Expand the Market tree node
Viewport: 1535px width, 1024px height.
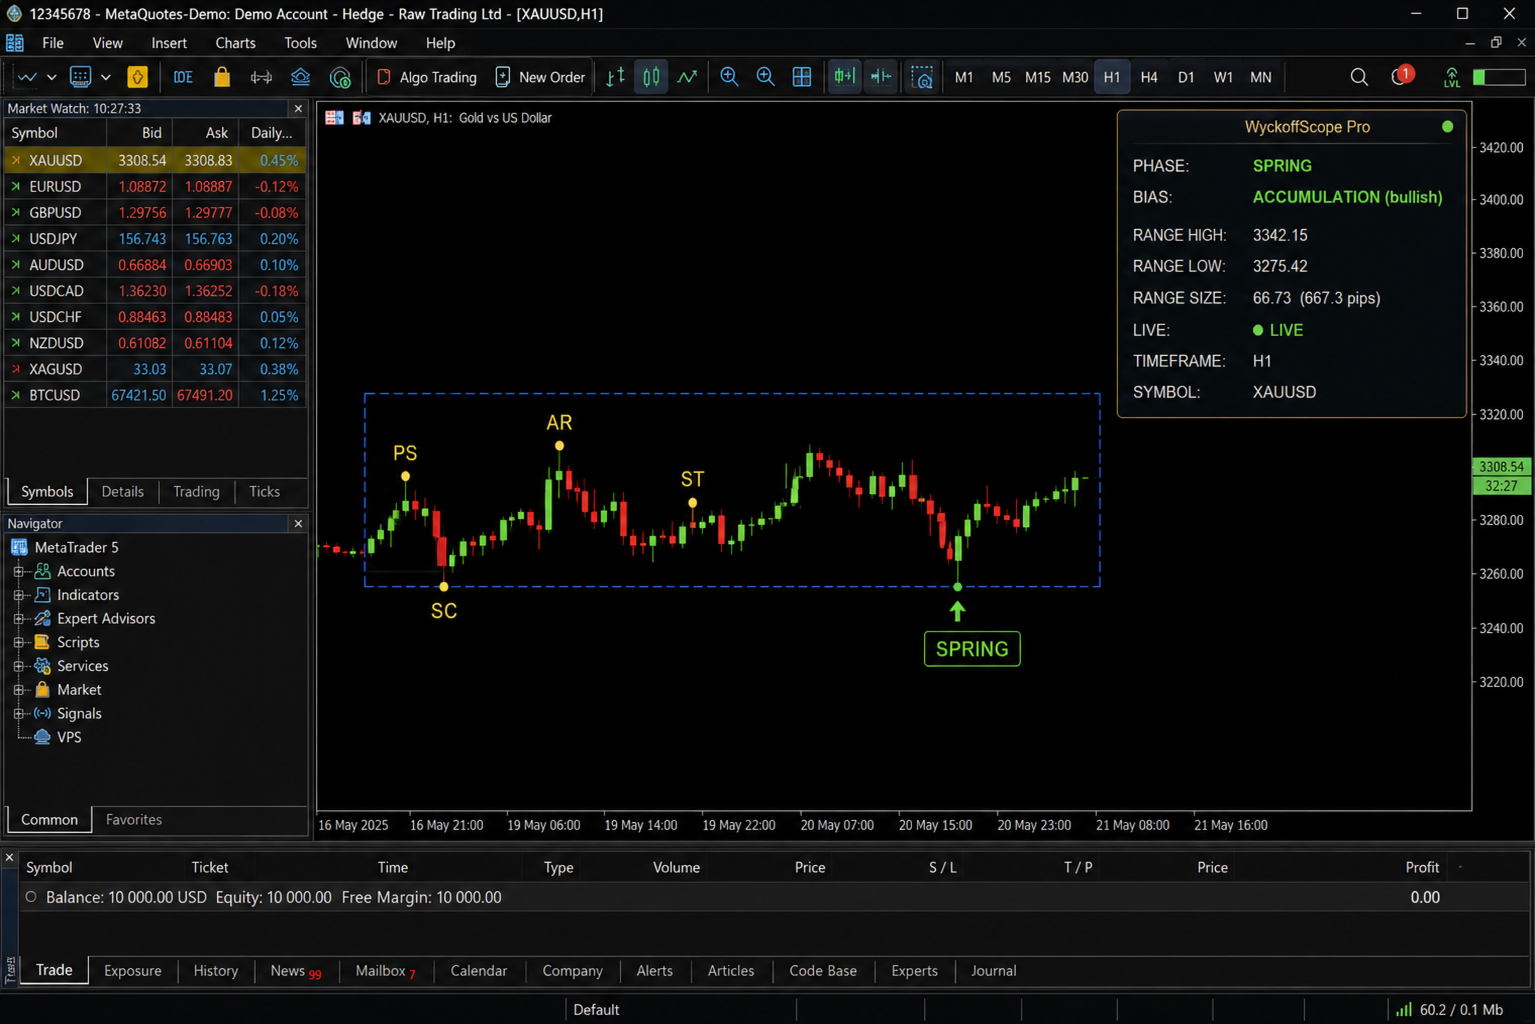[18, 690]
